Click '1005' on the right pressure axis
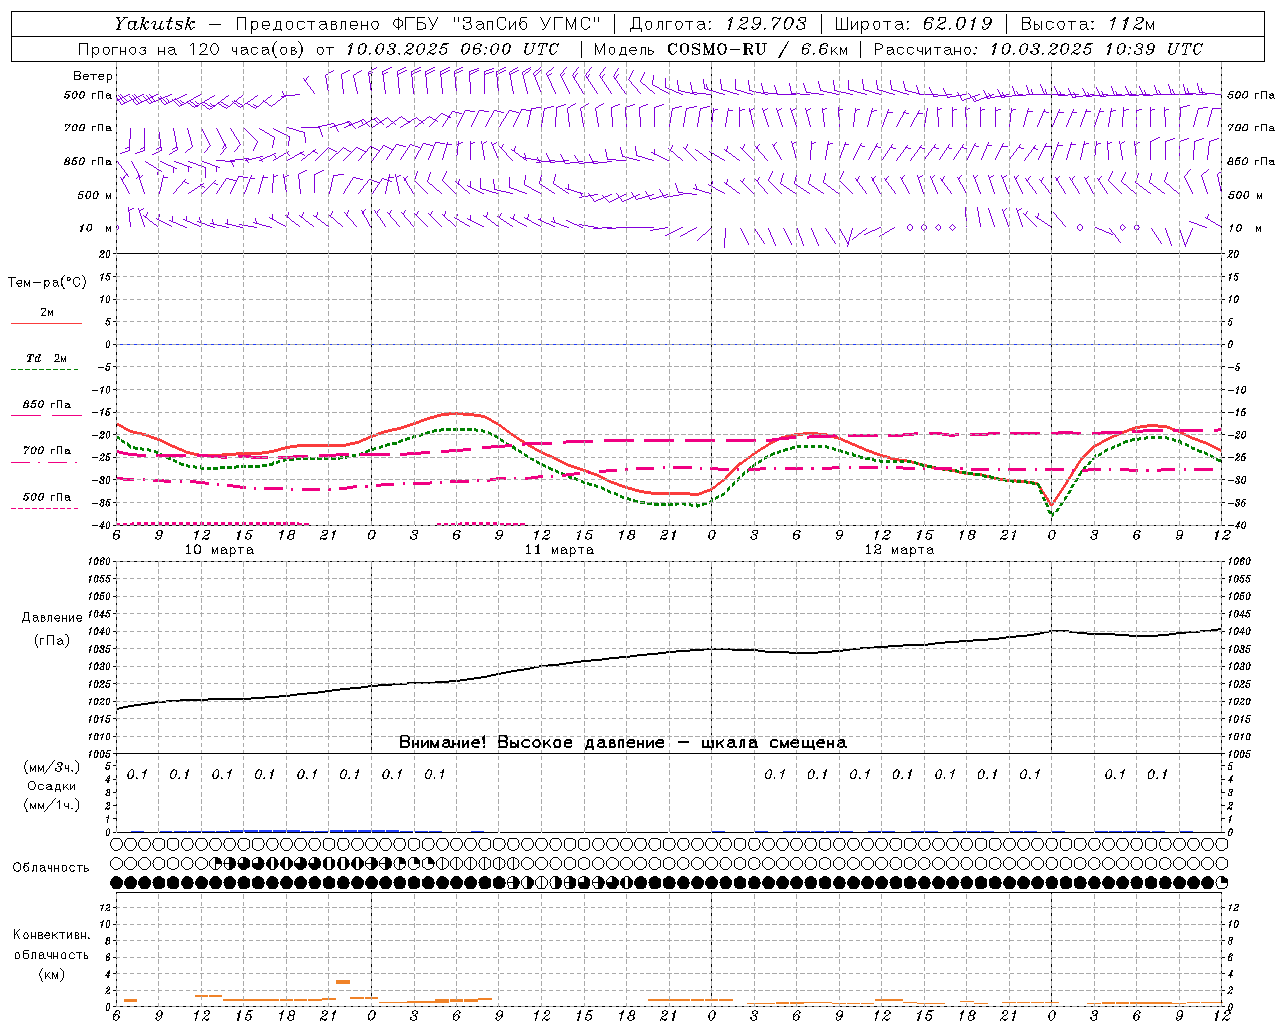 (x=1241, y=754)
